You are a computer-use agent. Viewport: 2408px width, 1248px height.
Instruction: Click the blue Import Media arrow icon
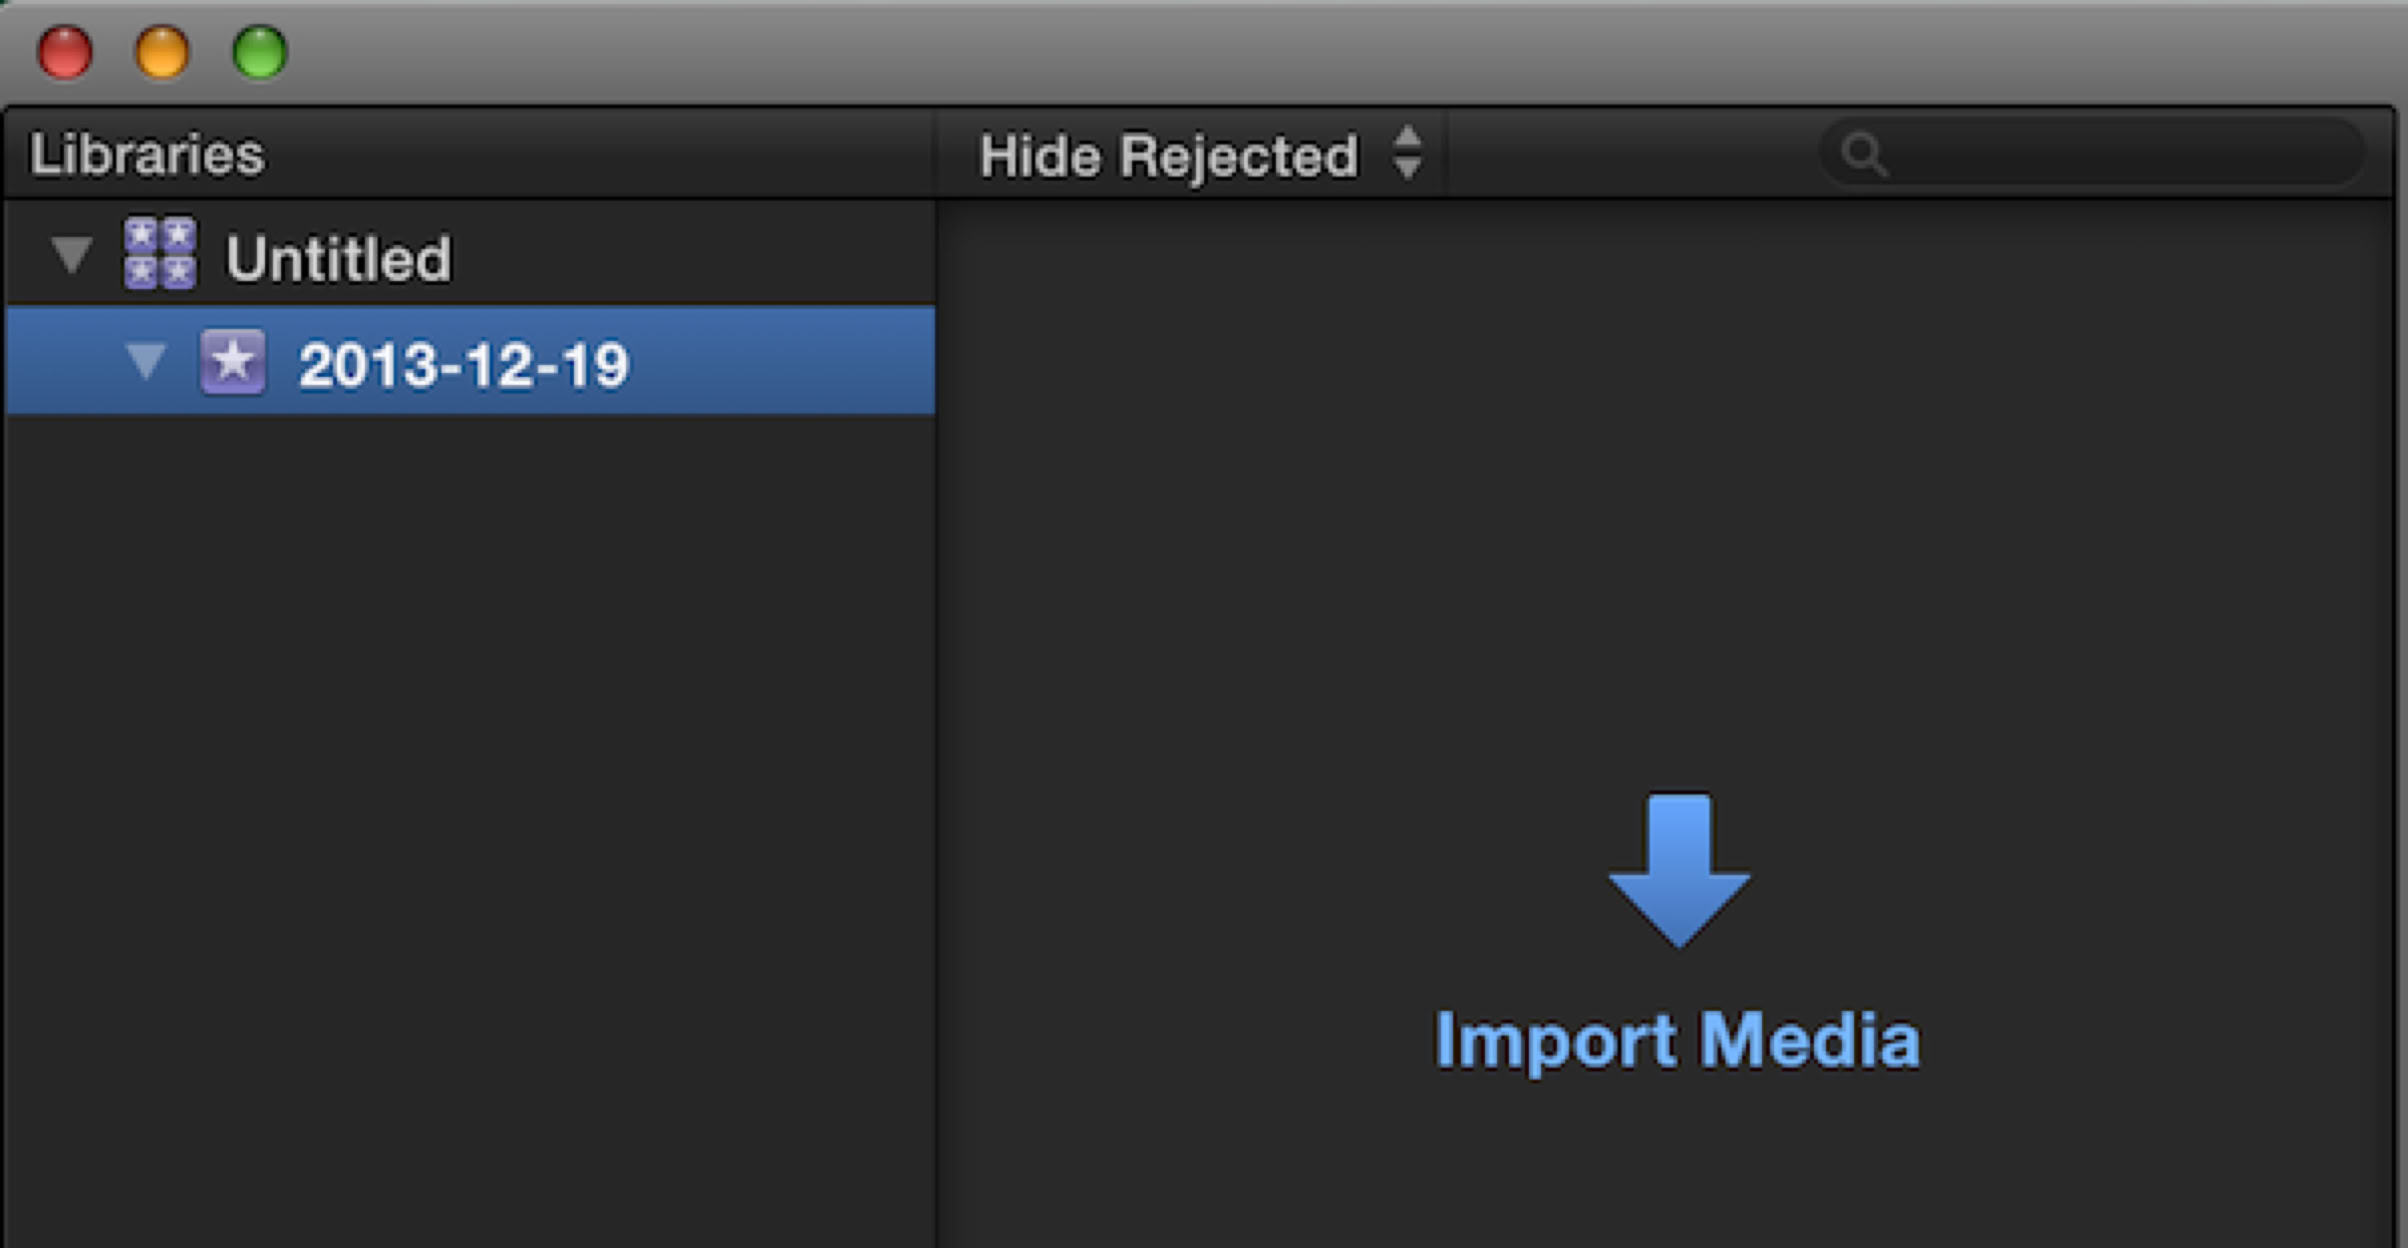(x=1679, y=868)
